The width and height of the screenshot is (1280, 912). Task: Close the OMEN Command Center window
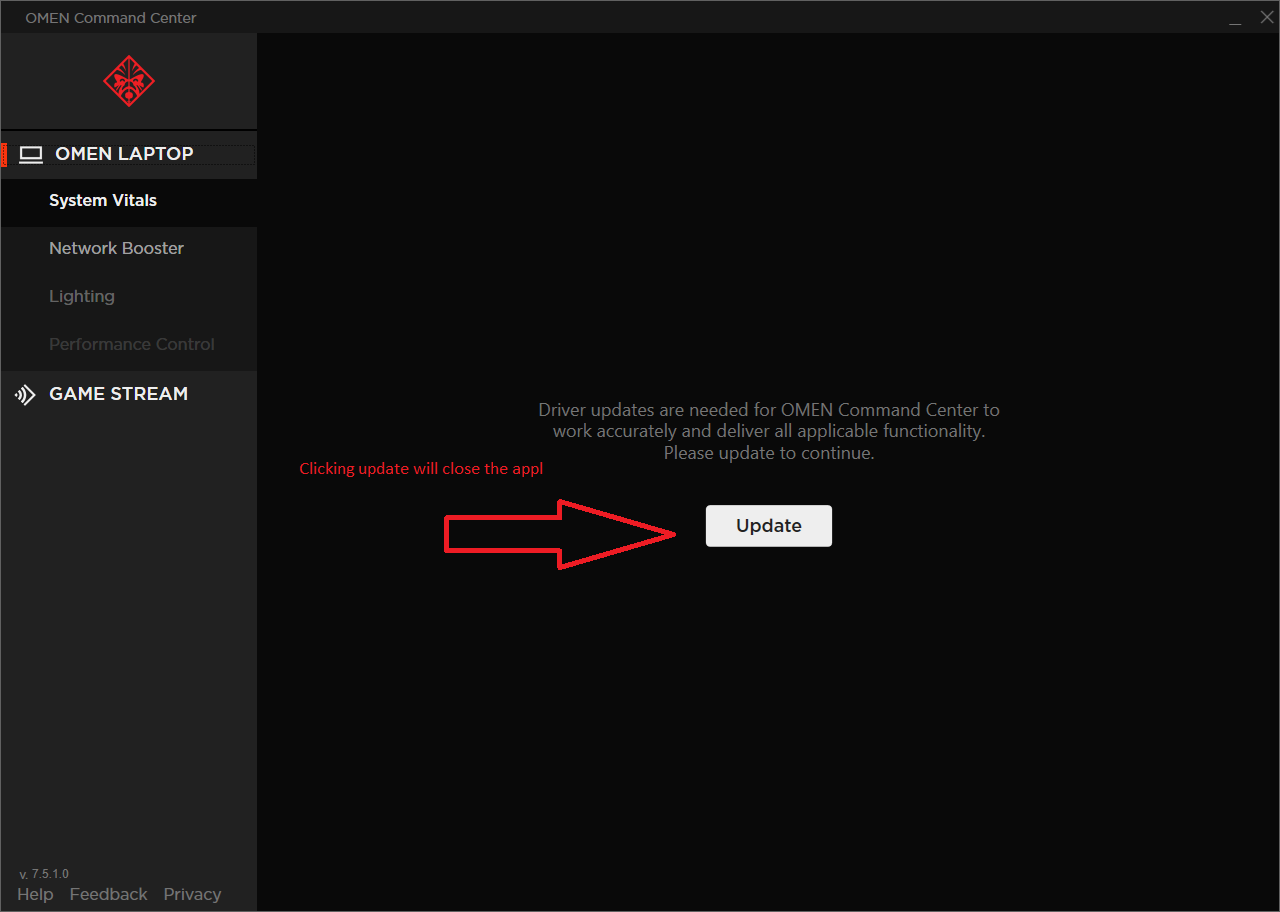(x=1266, y=17)
